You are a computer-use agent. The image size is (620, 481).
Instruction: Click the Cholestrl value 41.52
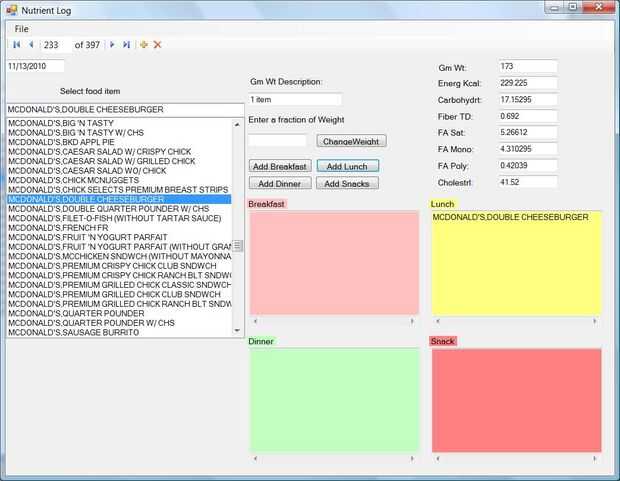(x=528, y=182)
